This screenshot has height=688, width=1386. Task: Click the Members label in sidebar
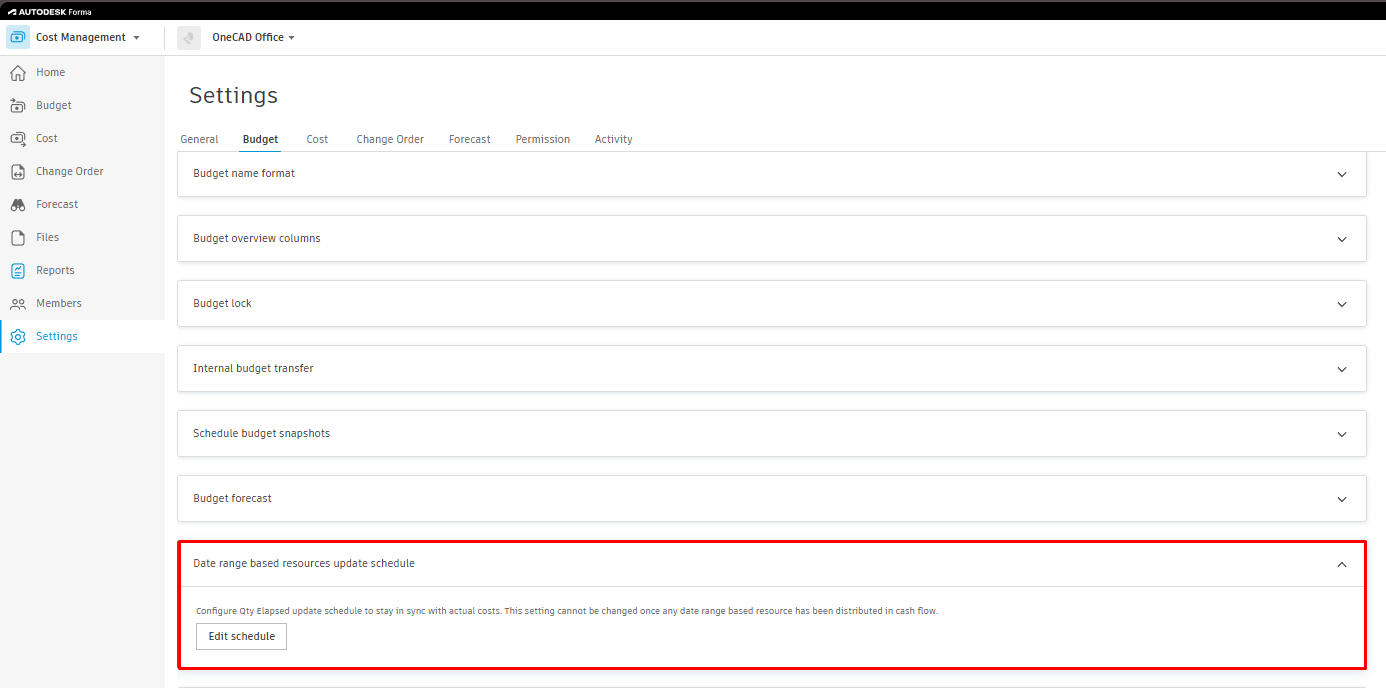coord(59,304)
